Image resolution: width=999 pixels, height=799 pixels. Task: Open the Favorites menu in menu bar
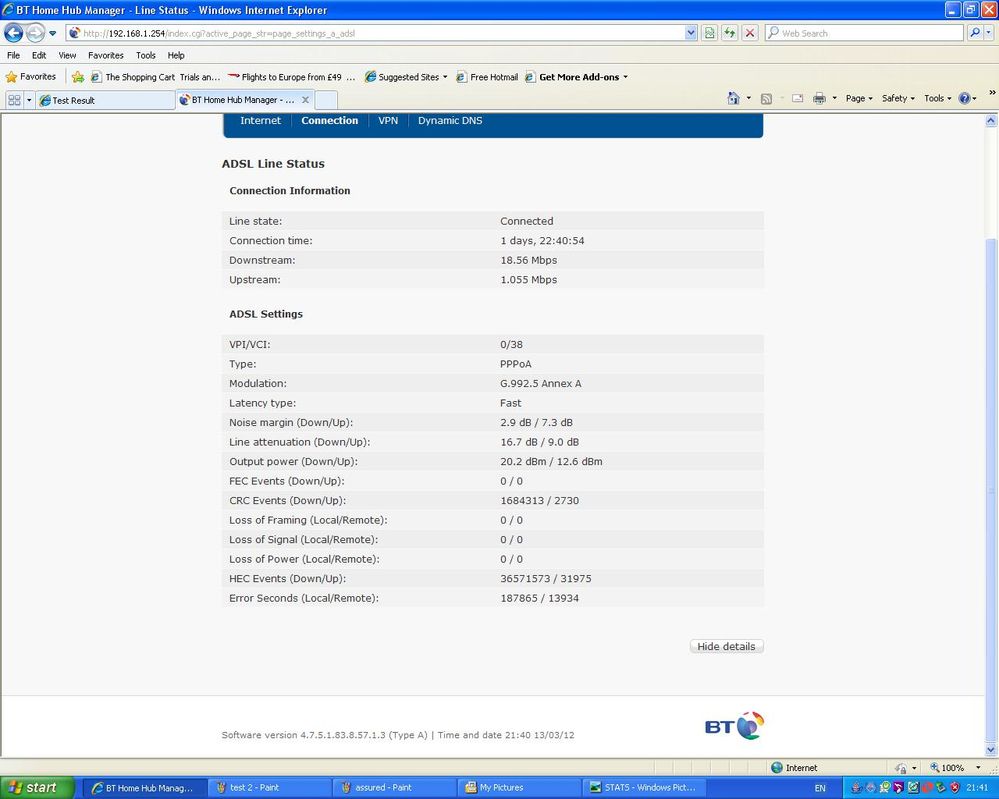pyautogui.click(x=106, y=55)
